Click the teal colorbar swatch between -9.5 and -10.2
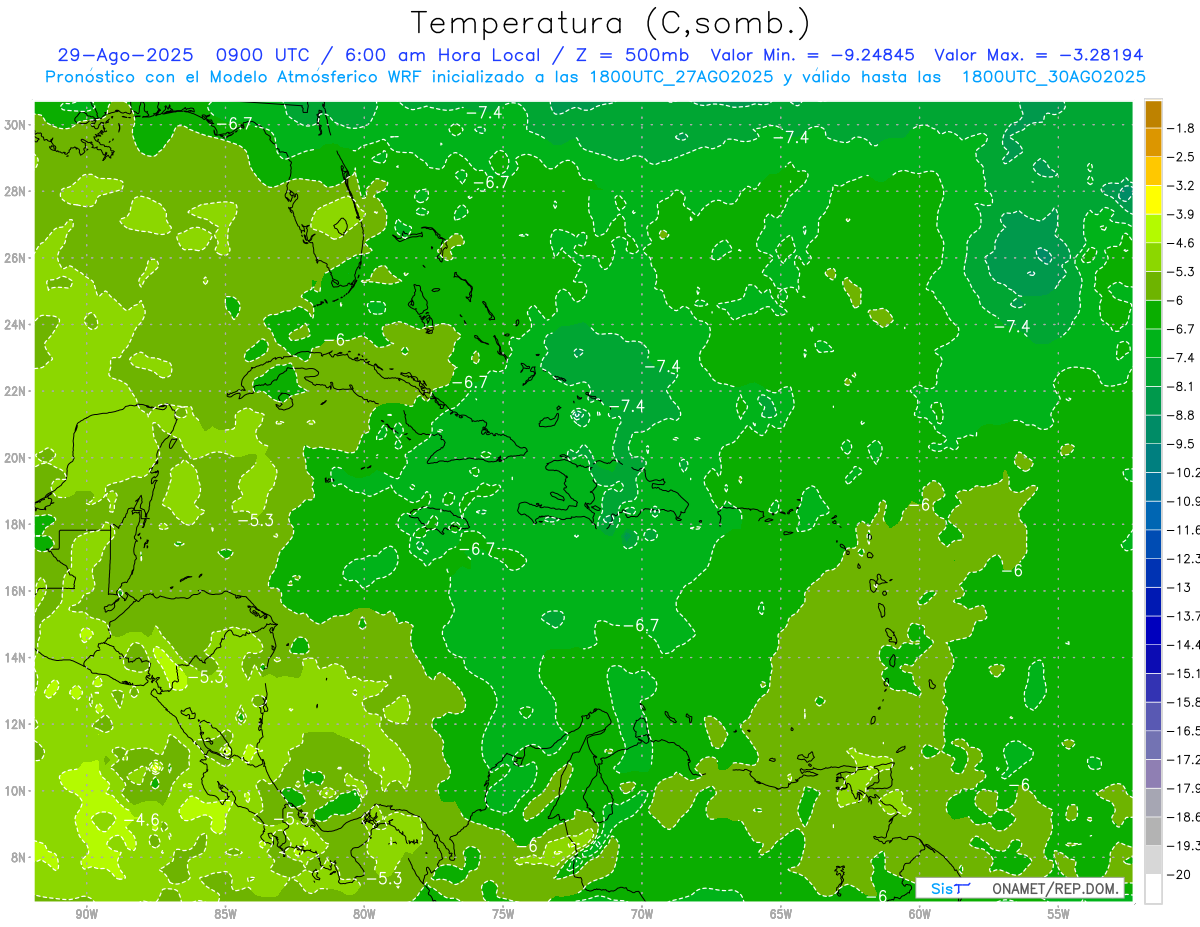The image size is (1200, 927). [1153, 458]
